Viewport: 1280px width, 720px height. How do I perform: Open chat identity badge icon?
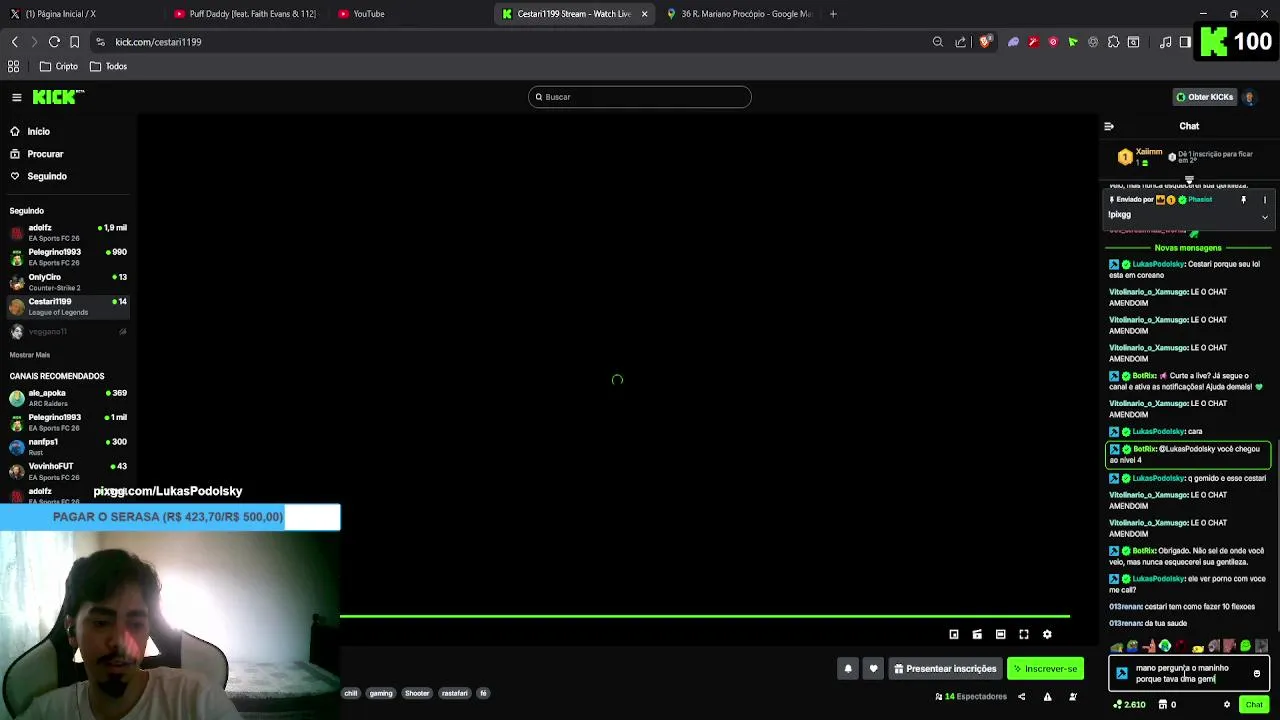tap(1122, 674)
